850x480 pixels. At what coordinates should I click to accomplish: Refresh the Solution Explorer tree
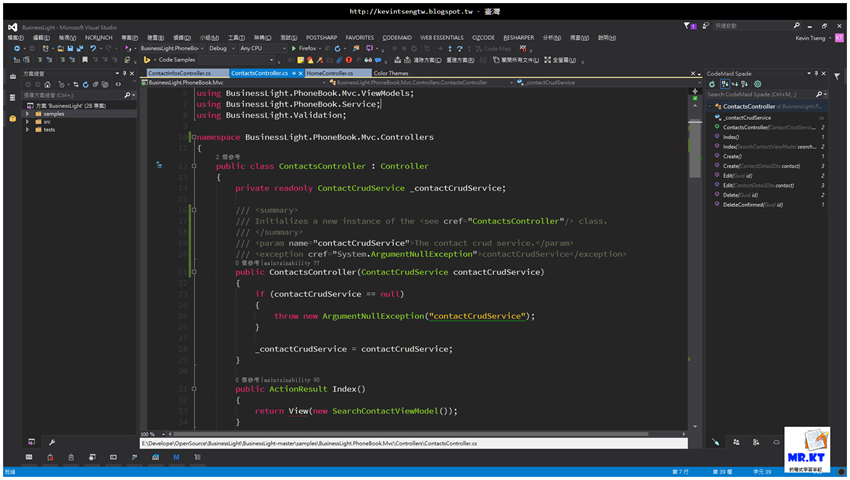click(x=86, y=85)
